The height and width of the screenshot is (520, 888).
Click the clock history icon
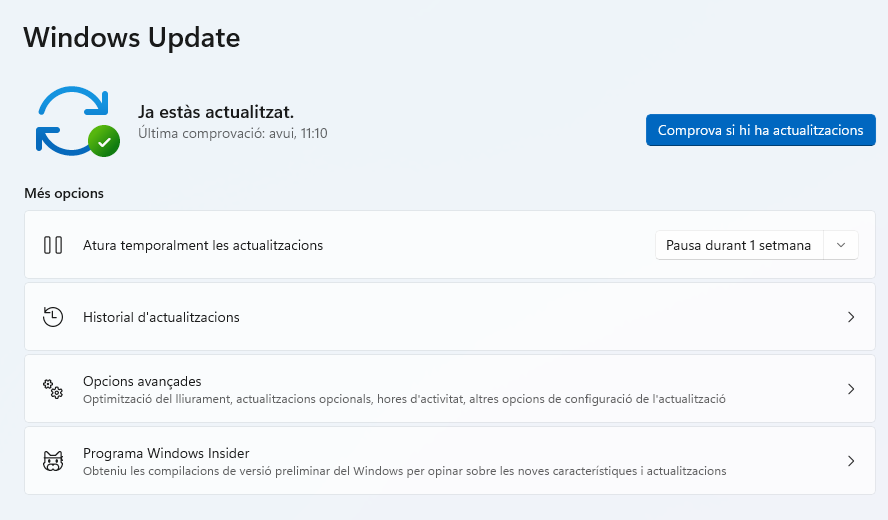click(53, 317)
